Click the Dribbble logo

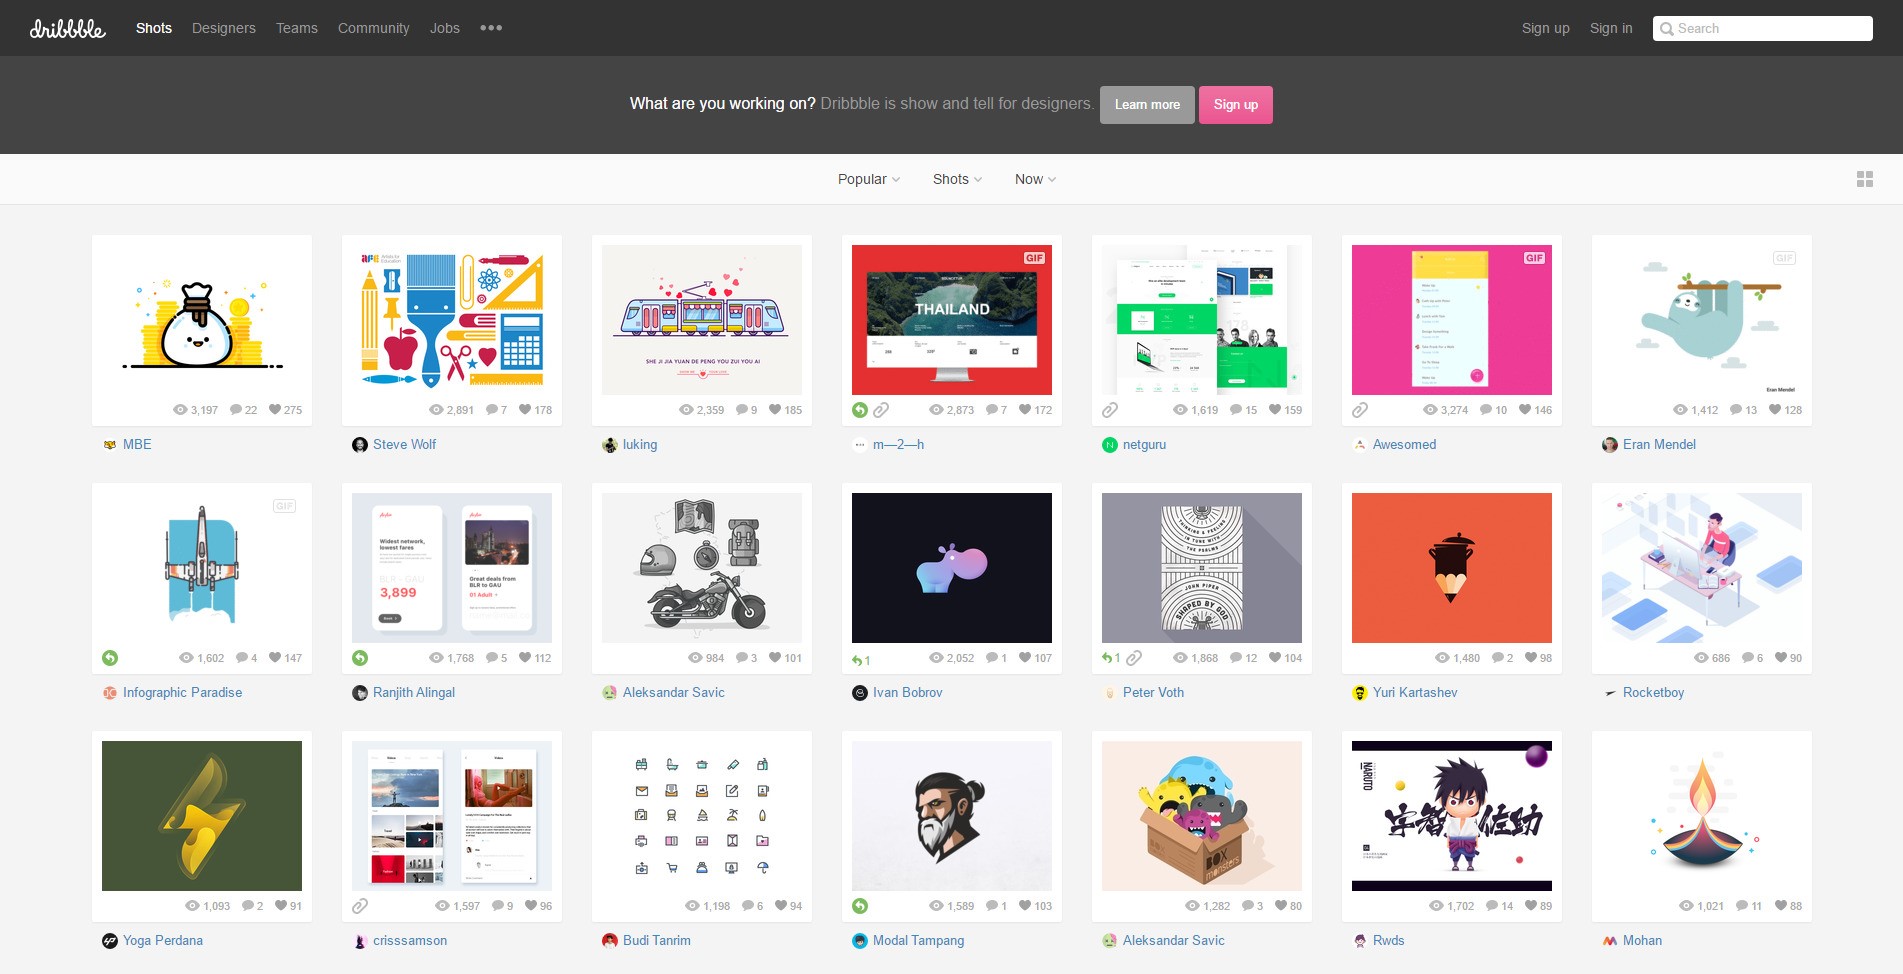tap(67, 28)
